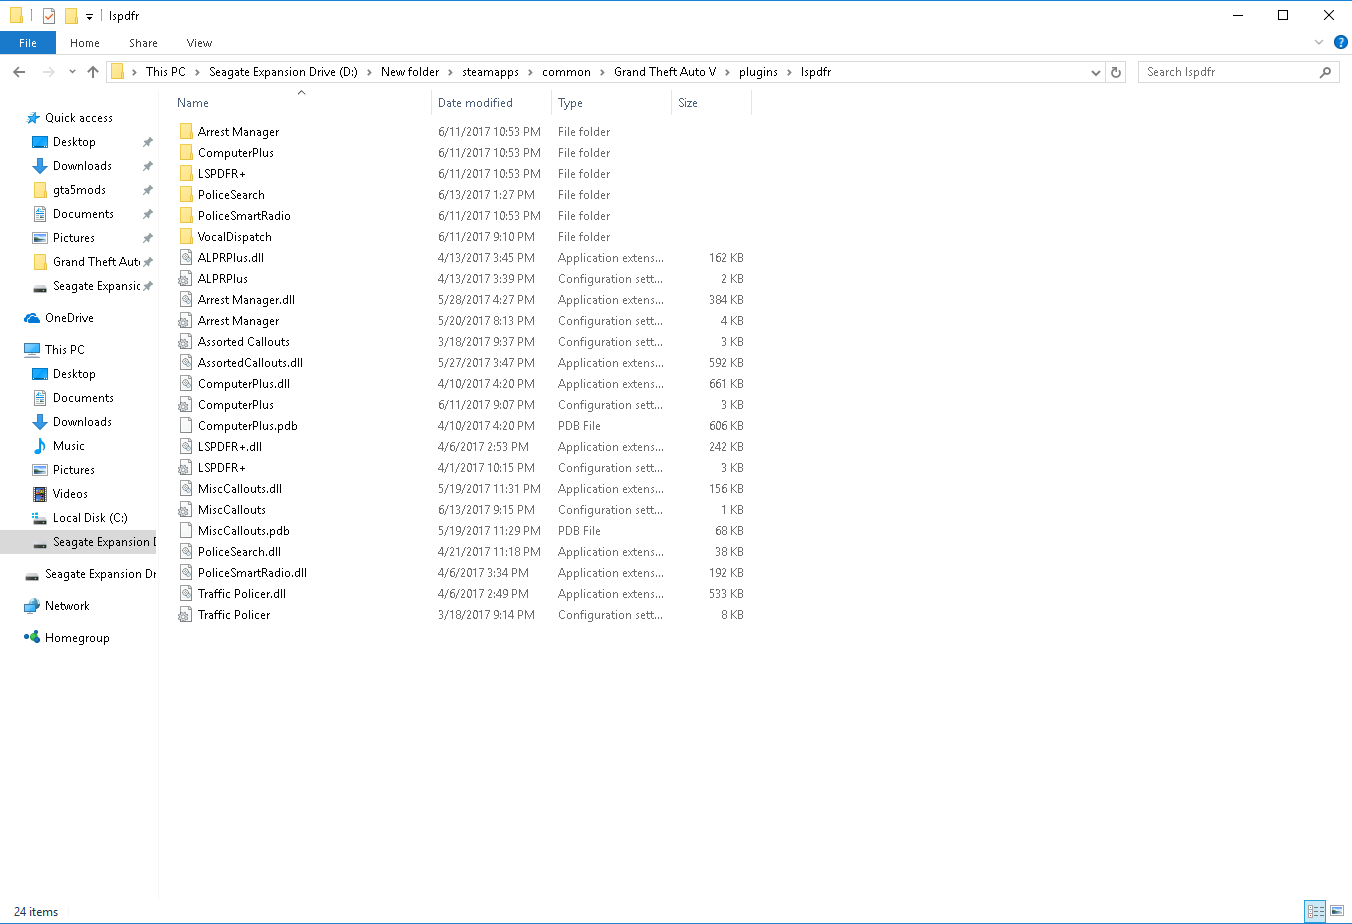Select Pictures under This PC

[x=74, y=470]
